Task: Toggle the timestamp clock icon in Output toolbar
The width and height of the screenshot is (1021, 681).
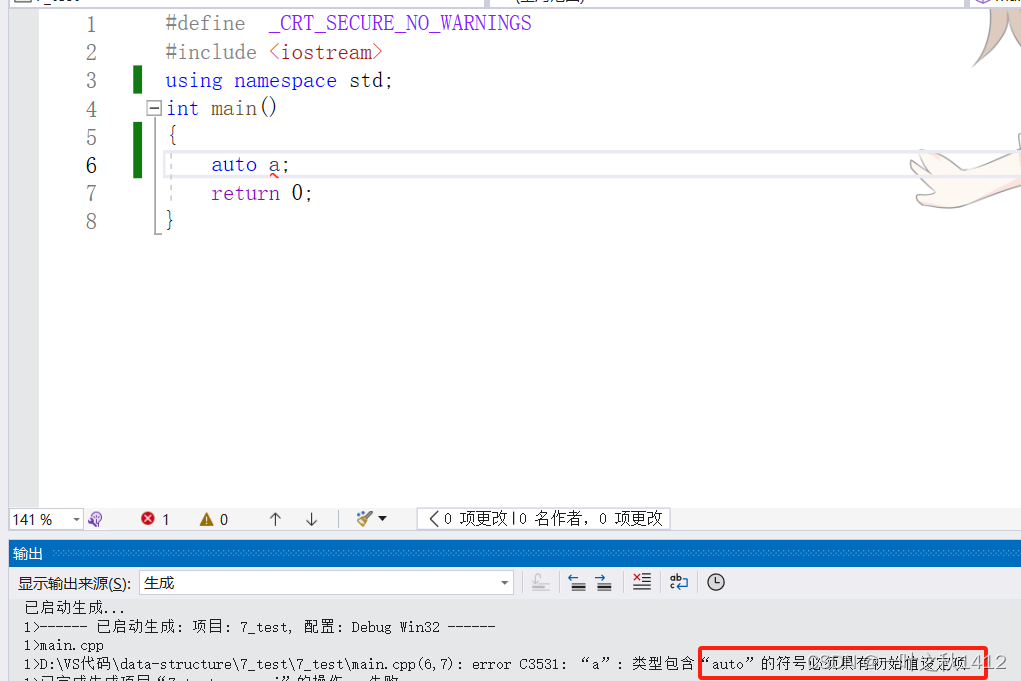Action: pos(715,581)
